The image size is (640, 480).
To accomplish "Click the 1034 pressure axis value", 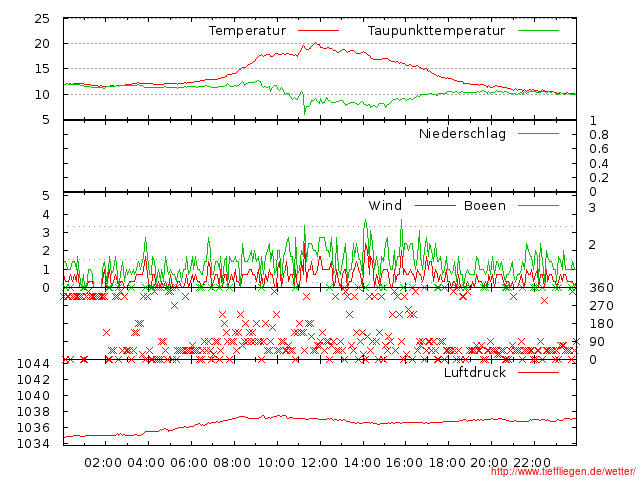I will 33,444.
